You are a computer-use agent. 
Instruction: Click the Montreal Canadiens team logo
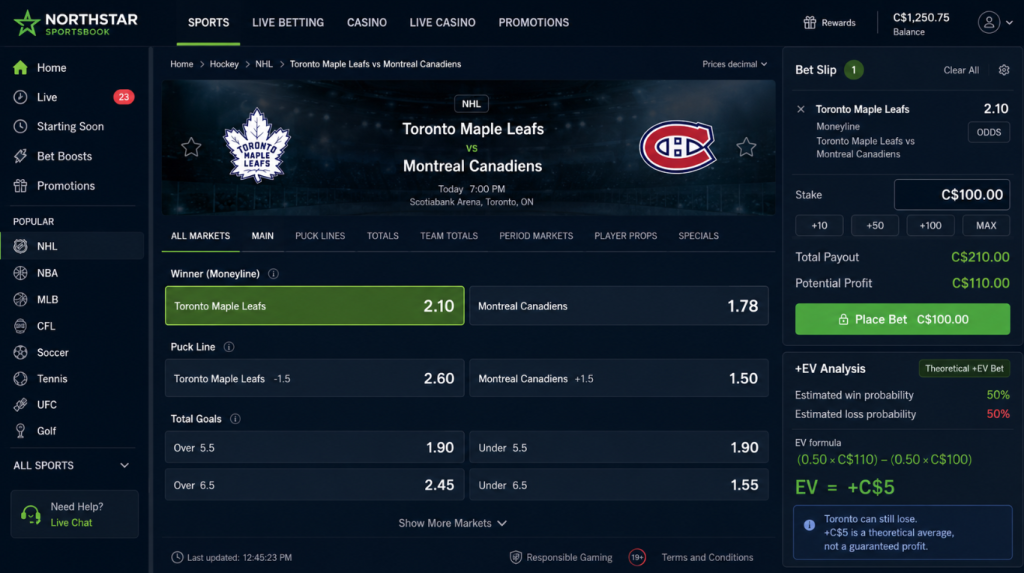click(x=677, y=147)
